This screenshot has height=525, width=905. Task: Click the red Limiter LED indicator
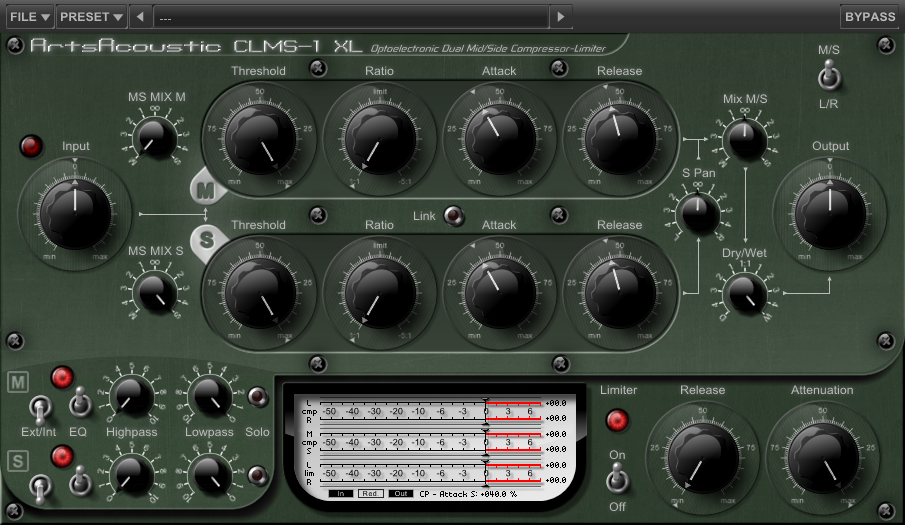click(x=617, y=419)
